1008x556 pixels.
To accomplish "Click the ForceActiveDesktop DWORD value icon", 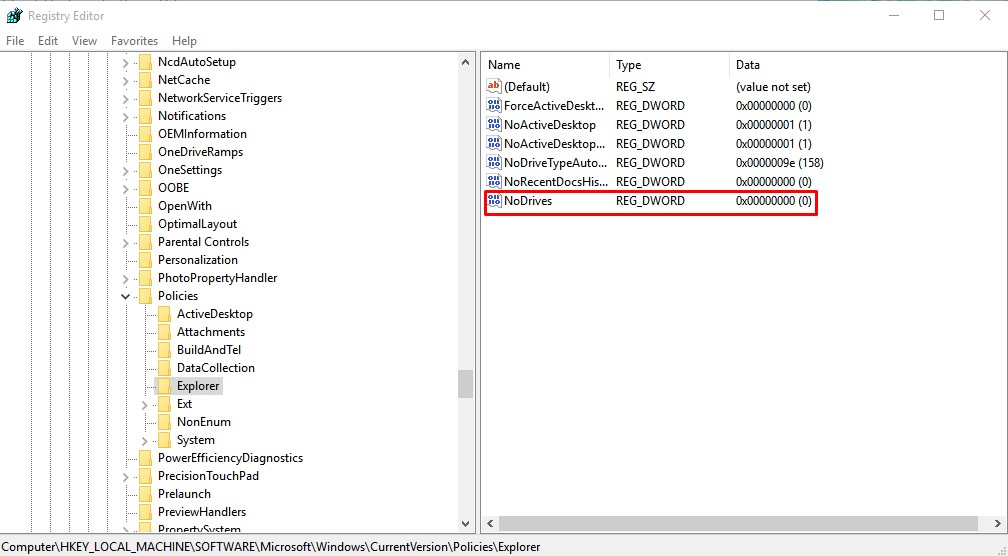I will coord(494,105).
